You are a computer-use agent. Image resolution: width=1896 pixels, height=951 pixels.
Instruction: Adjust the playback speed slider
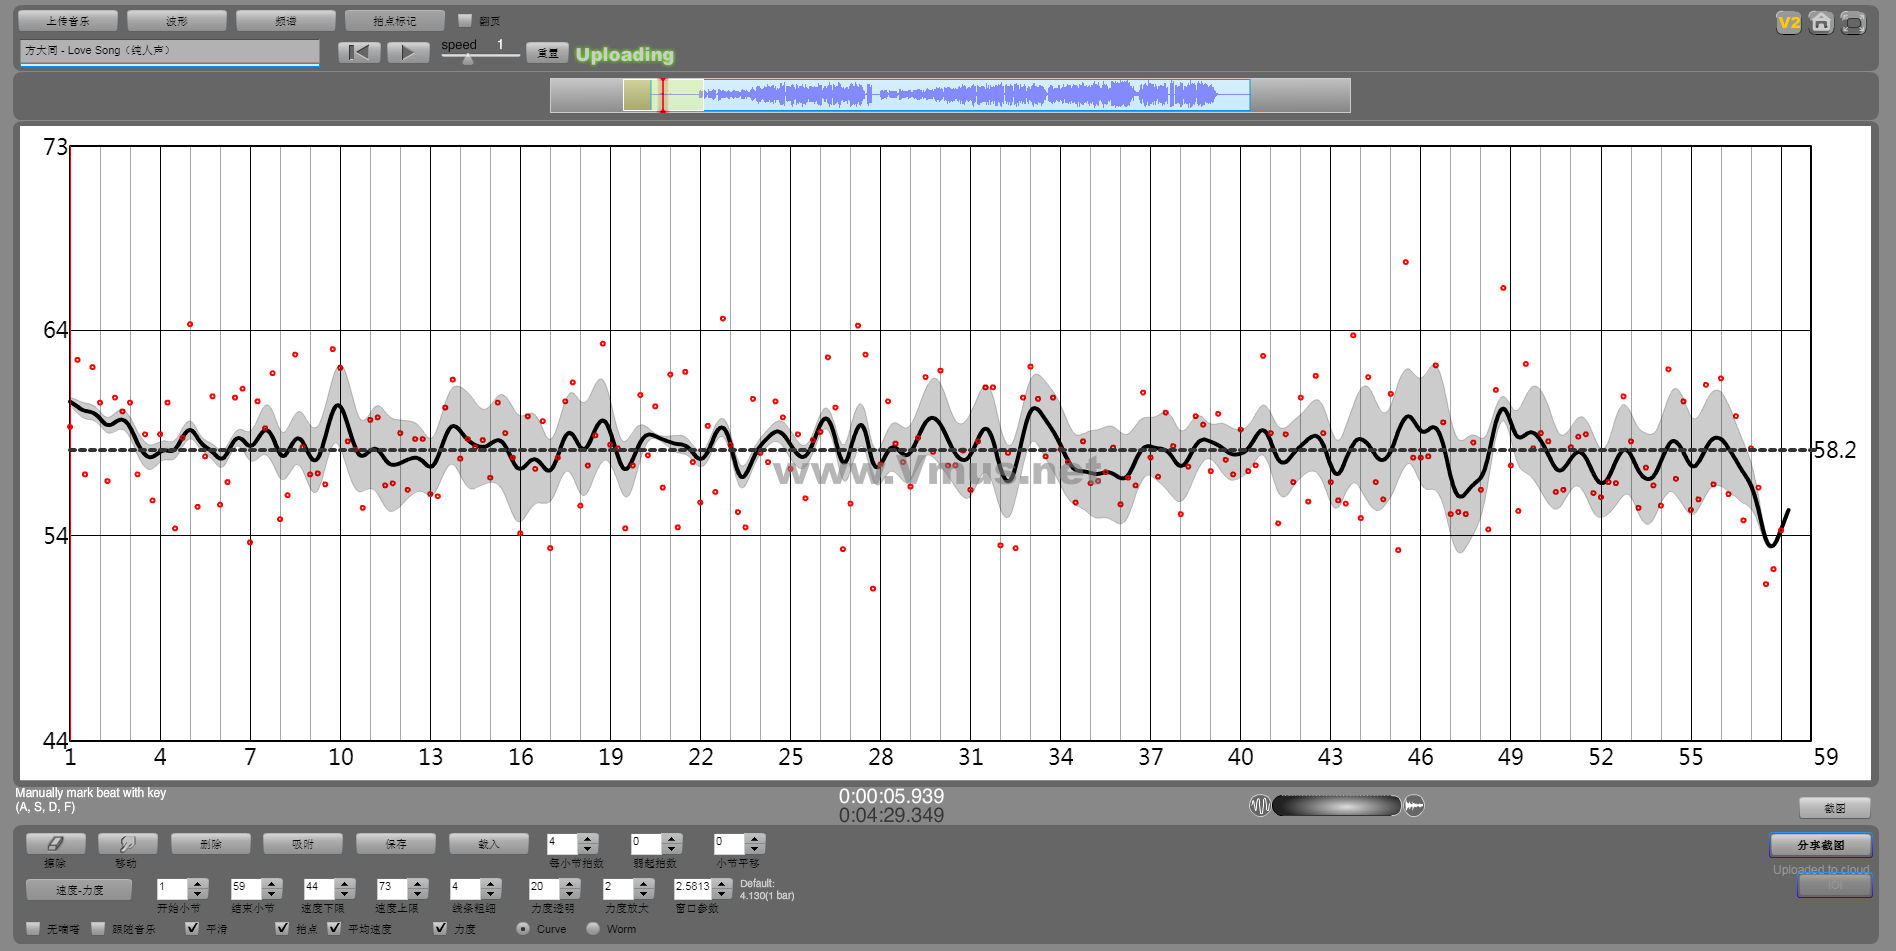(x=468, y=59)
